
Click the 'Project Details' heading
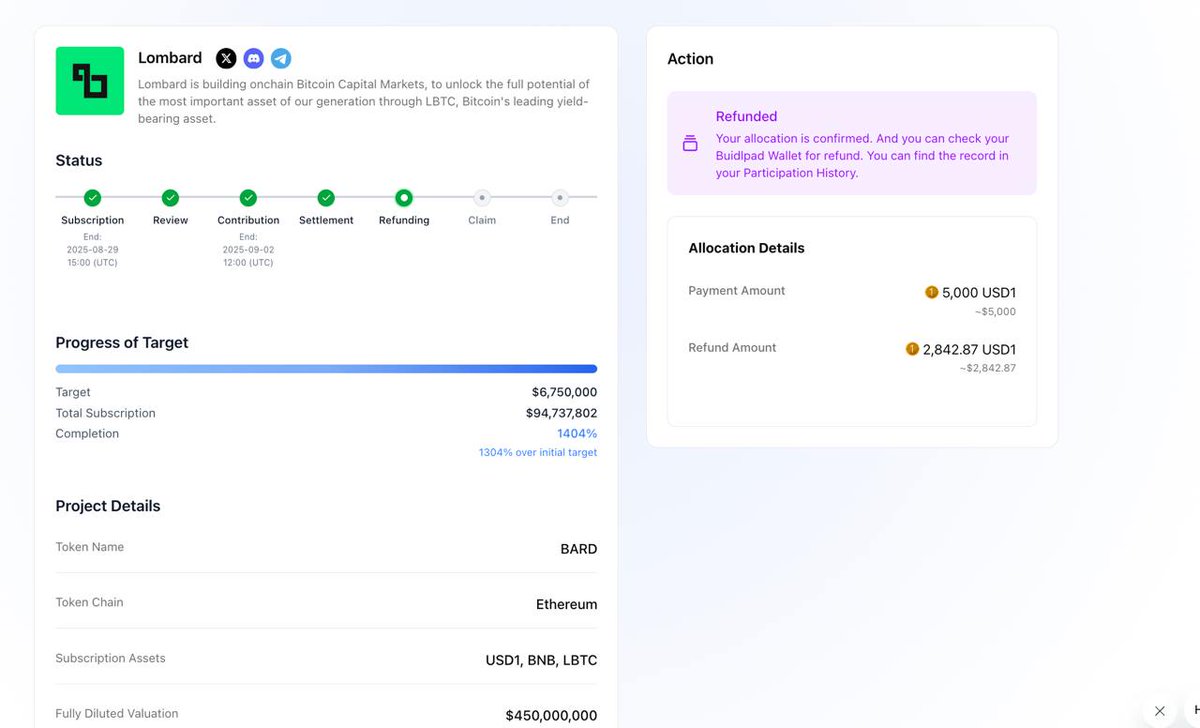(108, 506)
